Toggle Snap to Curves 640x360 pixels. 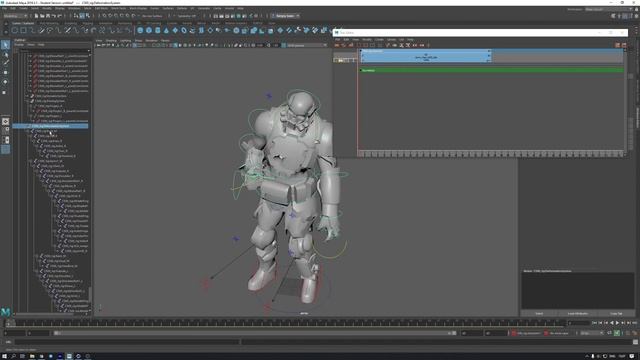click(110, 16)
